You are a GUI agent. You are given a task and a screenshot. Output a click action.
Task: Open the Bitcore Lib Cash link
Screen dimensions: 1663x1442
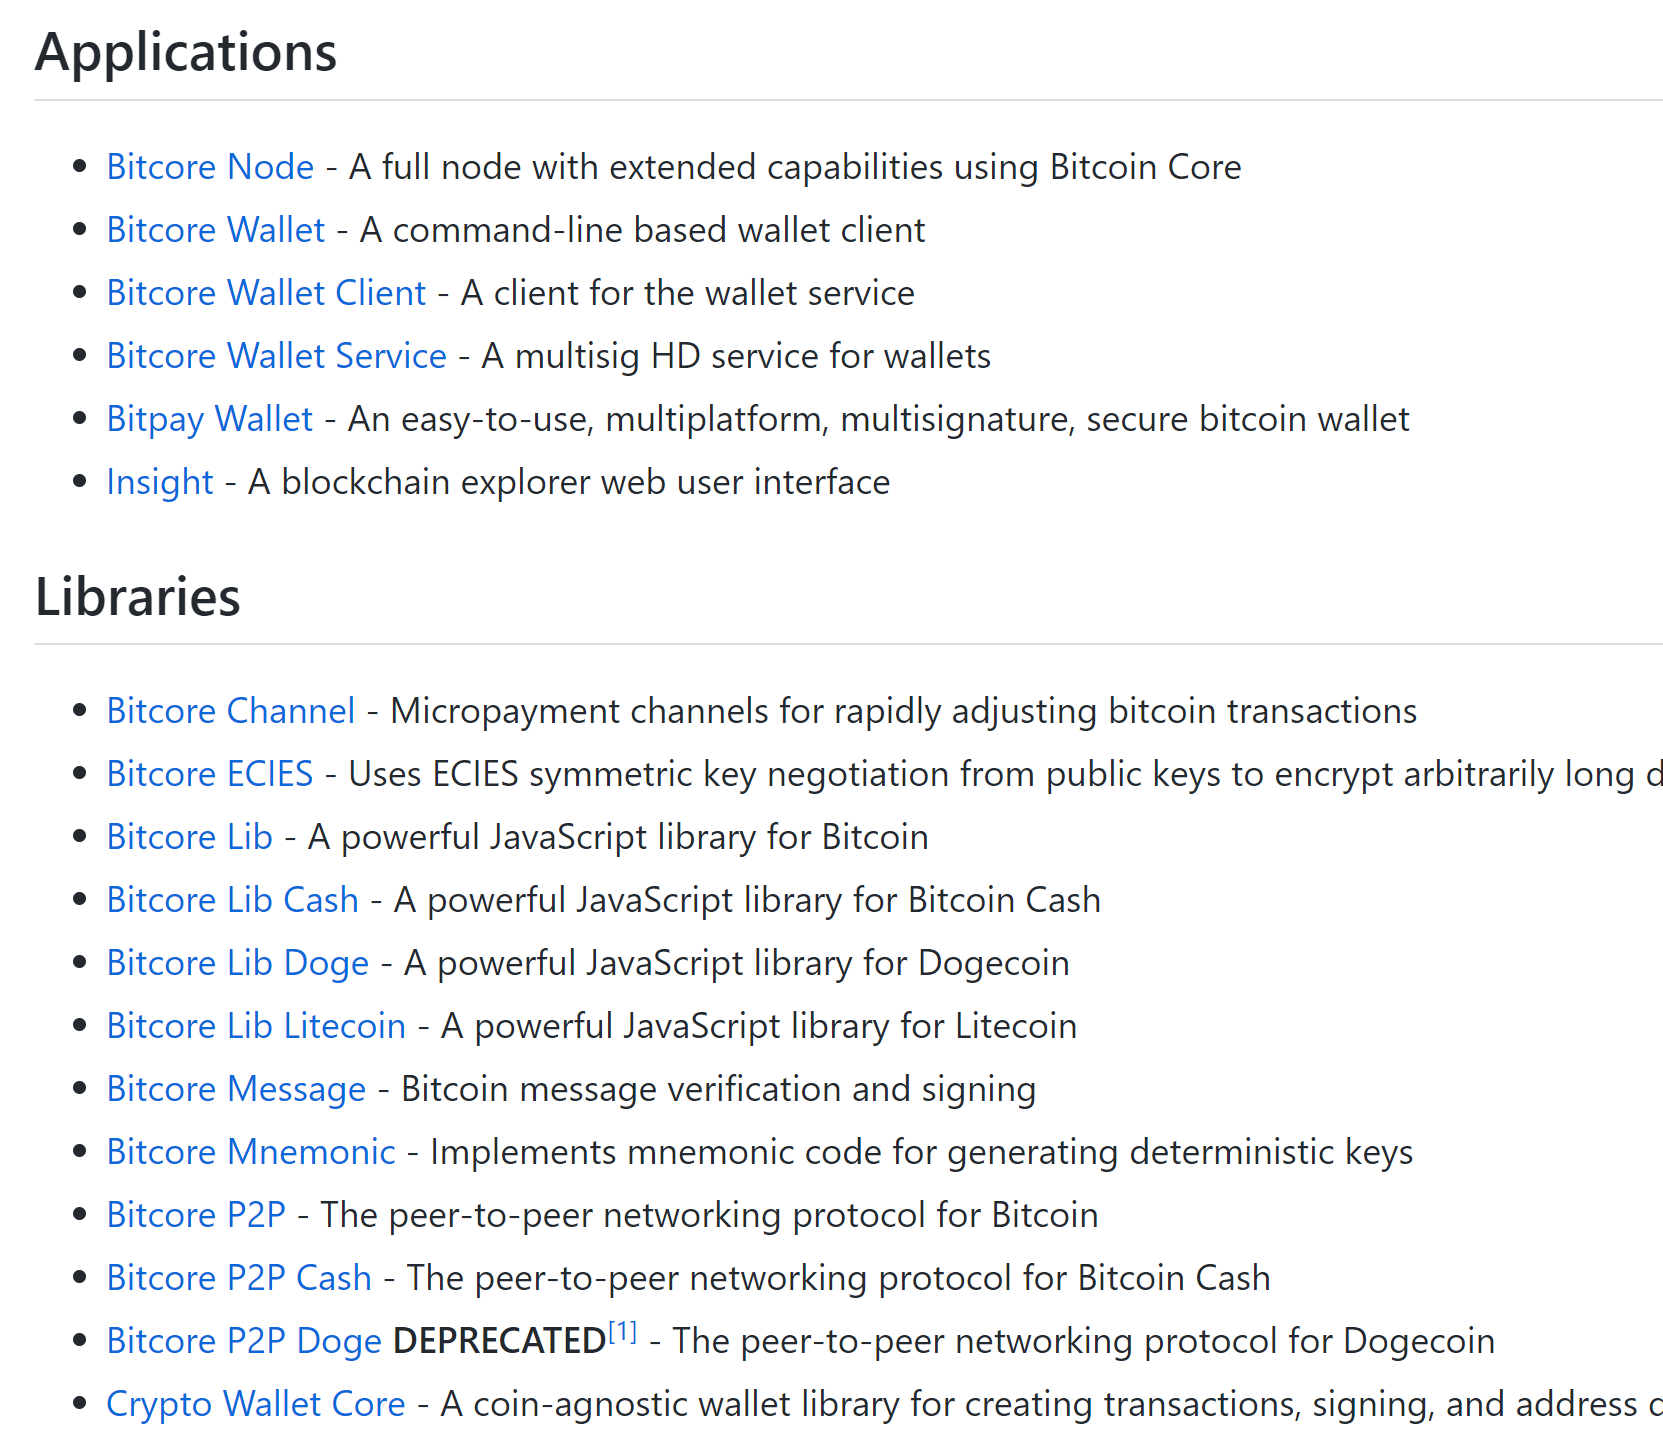(232, 900)
